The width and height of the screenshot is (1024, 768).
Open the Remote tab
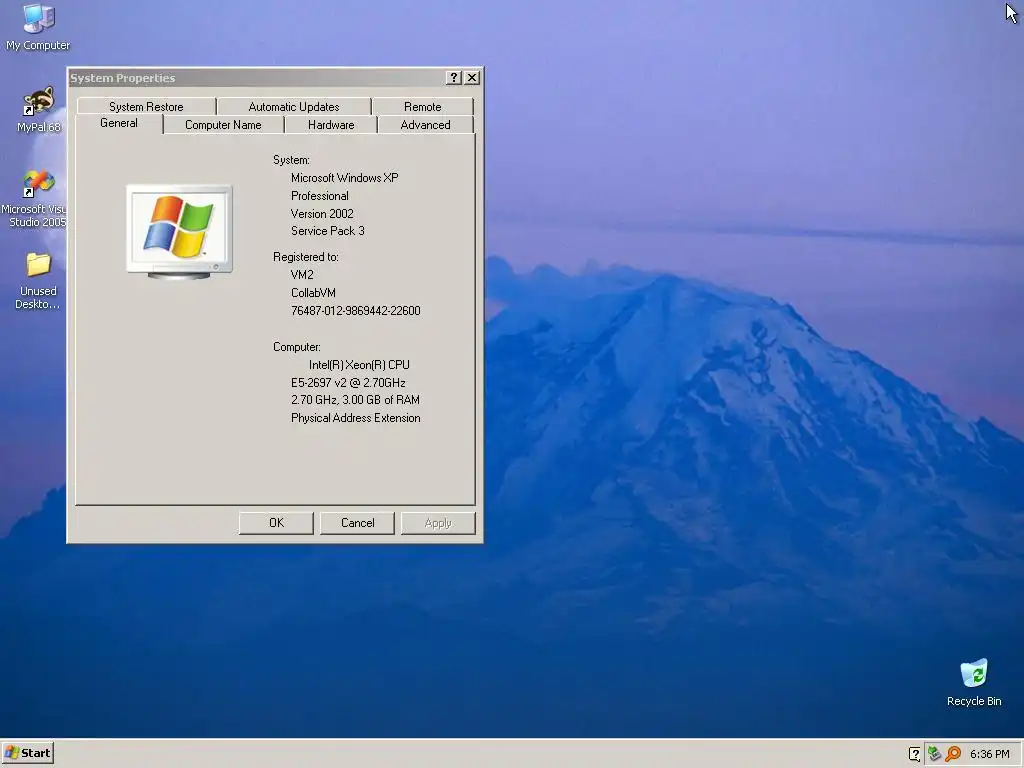point(423,106)
